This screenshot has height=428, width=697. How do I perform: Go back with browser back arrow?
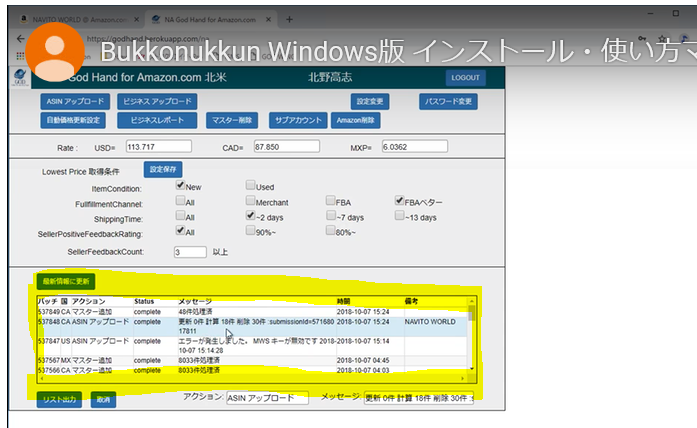click(20, 39)
